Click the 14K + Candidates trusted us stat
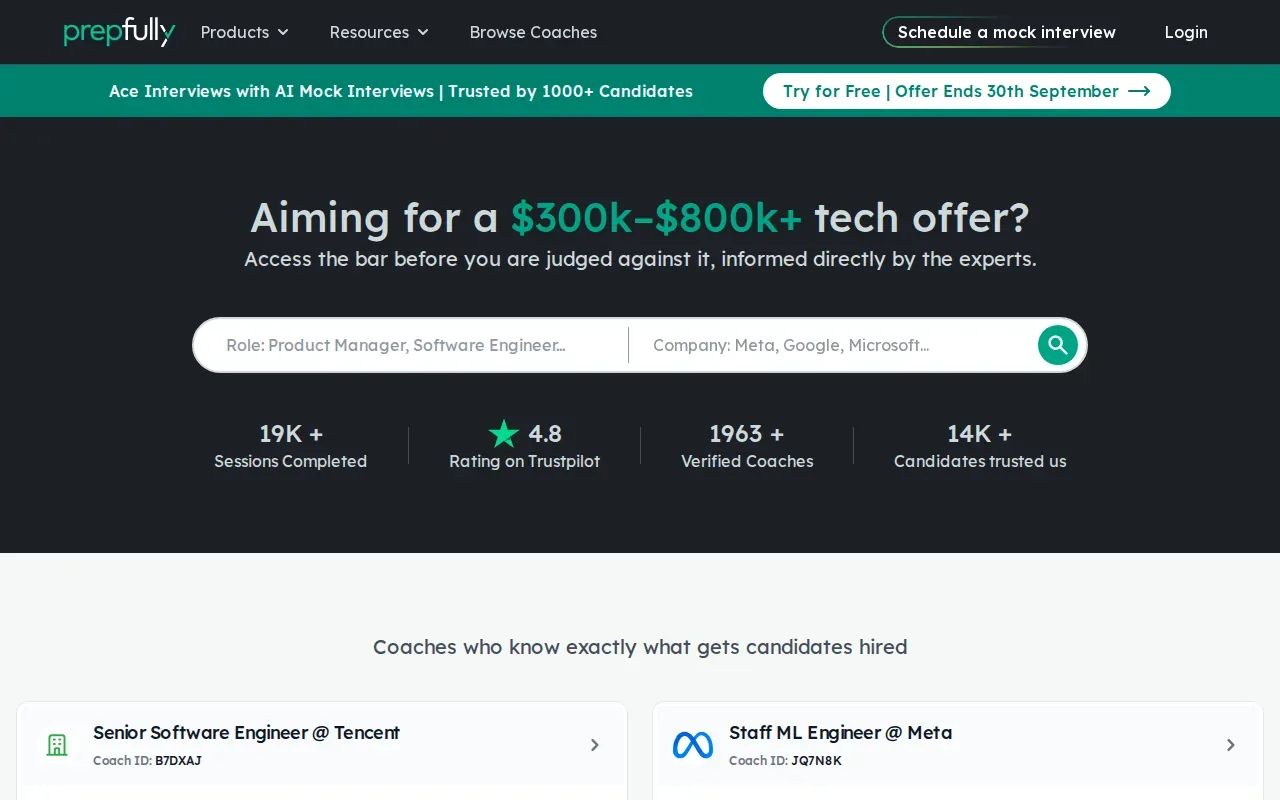The image size is (1280, 800). click(980, 446)
